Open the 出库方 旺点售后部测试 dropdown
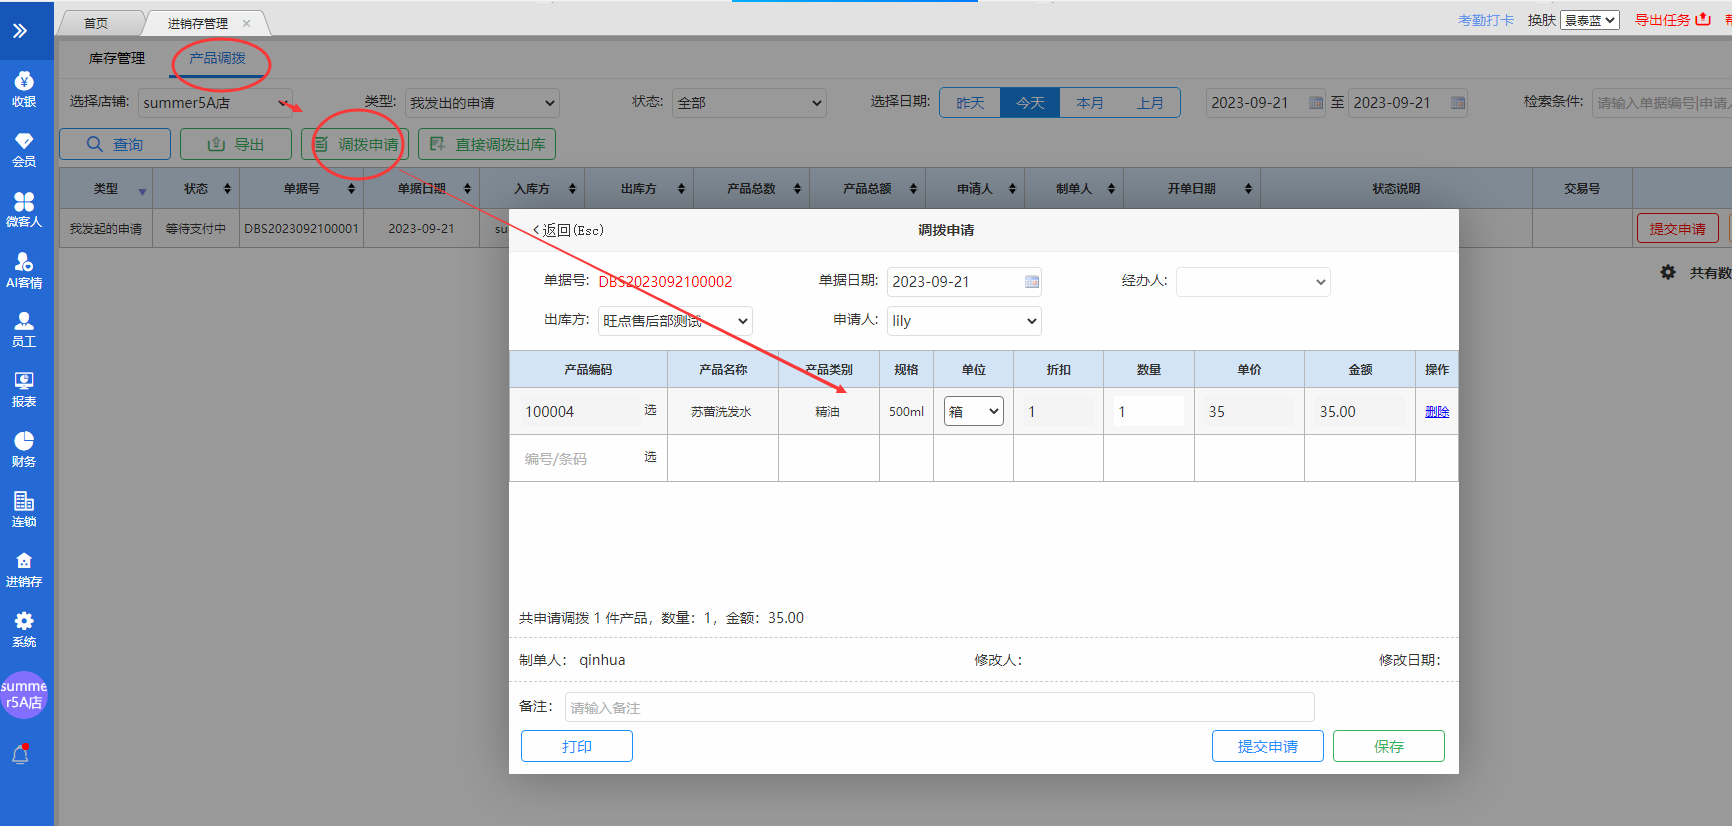Image resolution: width=1732 pixels, height=826 pixels. (675, 321)
